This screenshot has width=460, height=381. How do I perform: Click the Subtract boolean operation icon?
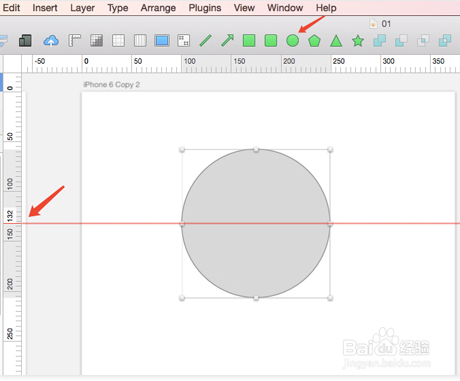401,41
